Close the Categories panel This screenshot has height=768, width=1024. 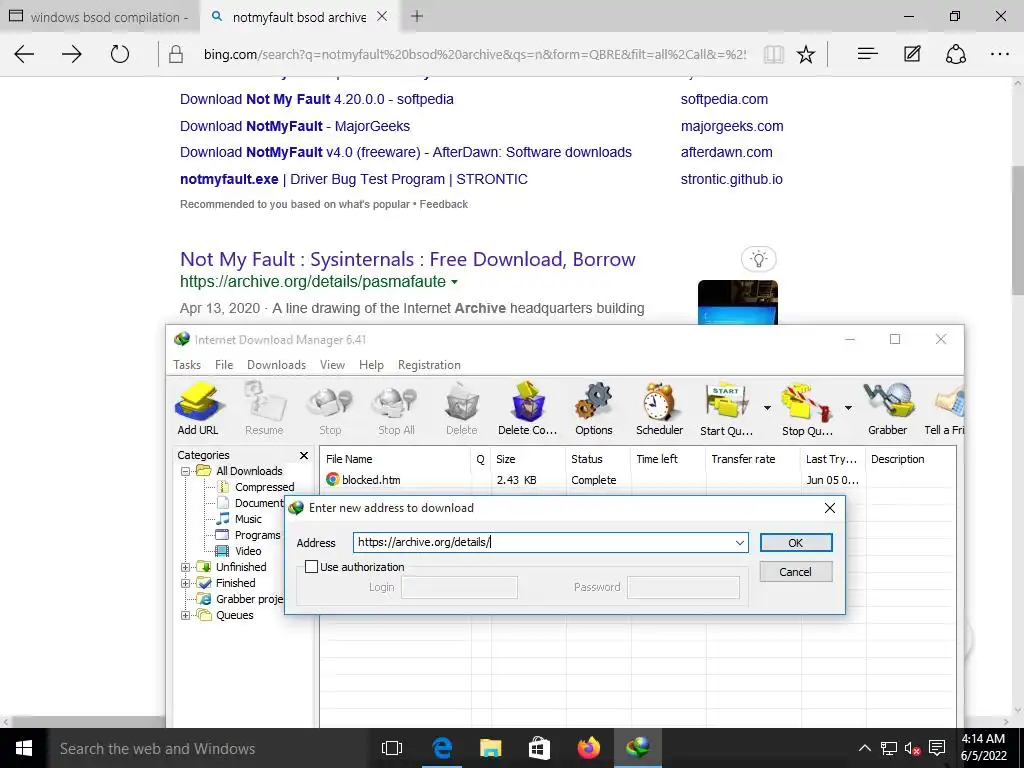click(x=304, y=455)
